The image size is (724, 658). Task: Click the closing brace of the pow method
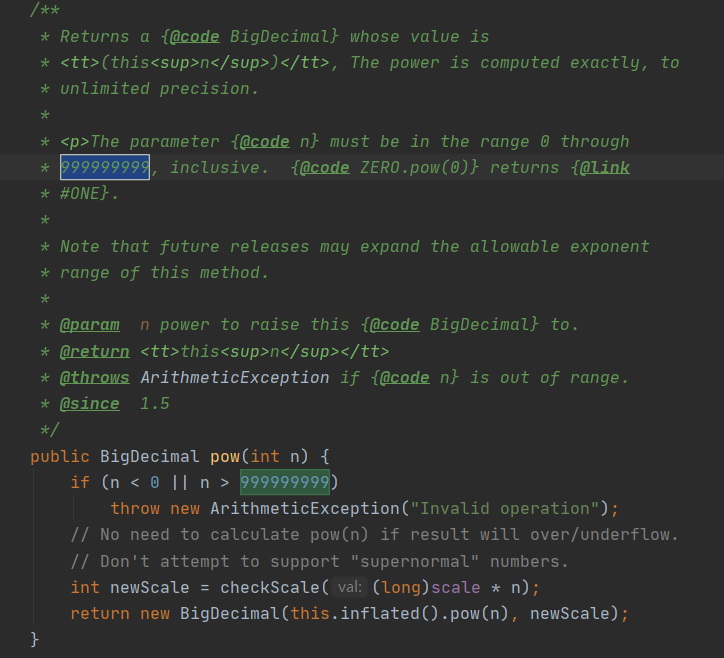(x=35, y=640)
